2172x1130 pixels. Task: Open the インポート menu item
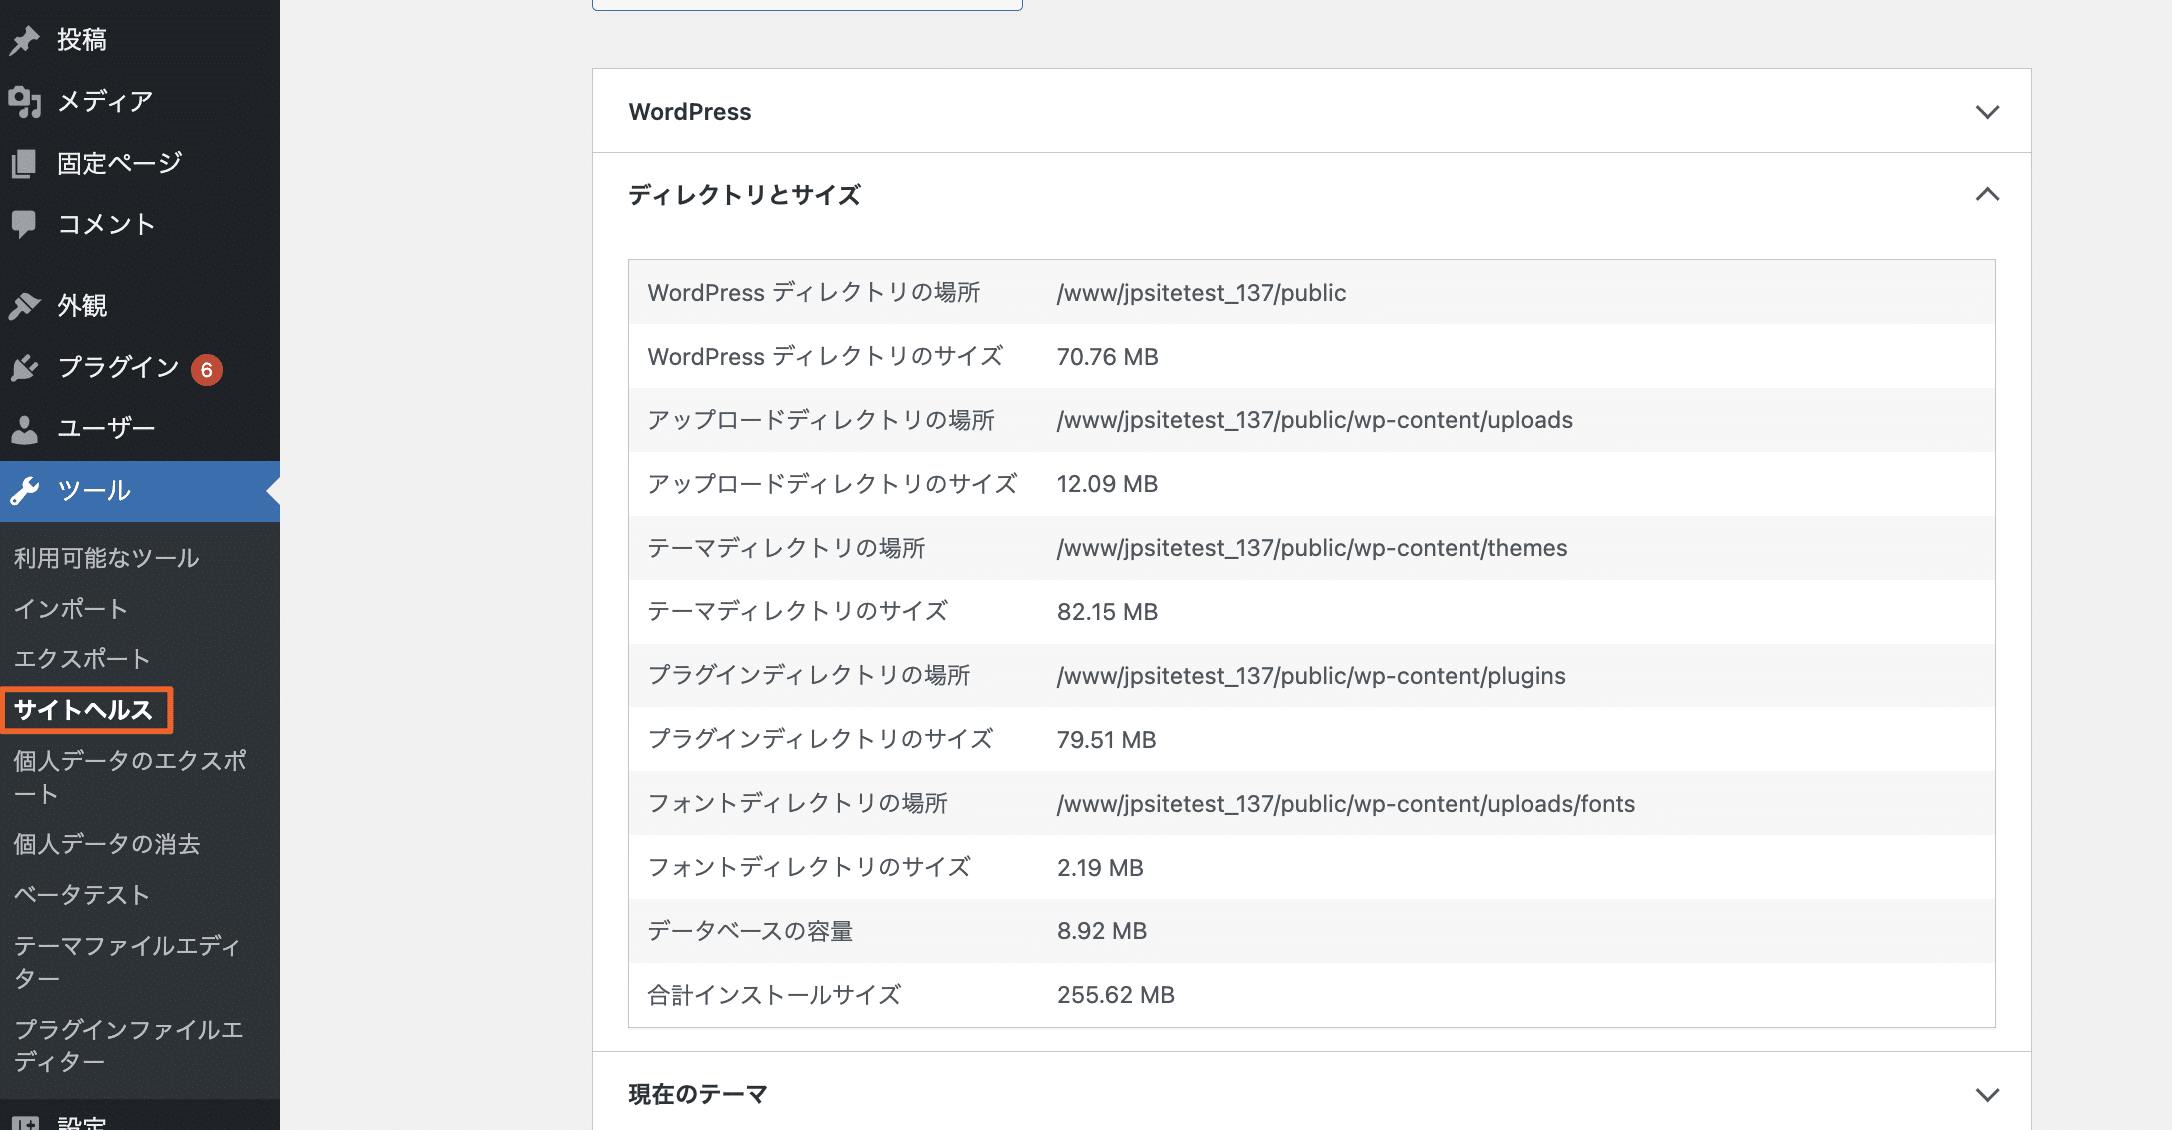click(70, 608)
